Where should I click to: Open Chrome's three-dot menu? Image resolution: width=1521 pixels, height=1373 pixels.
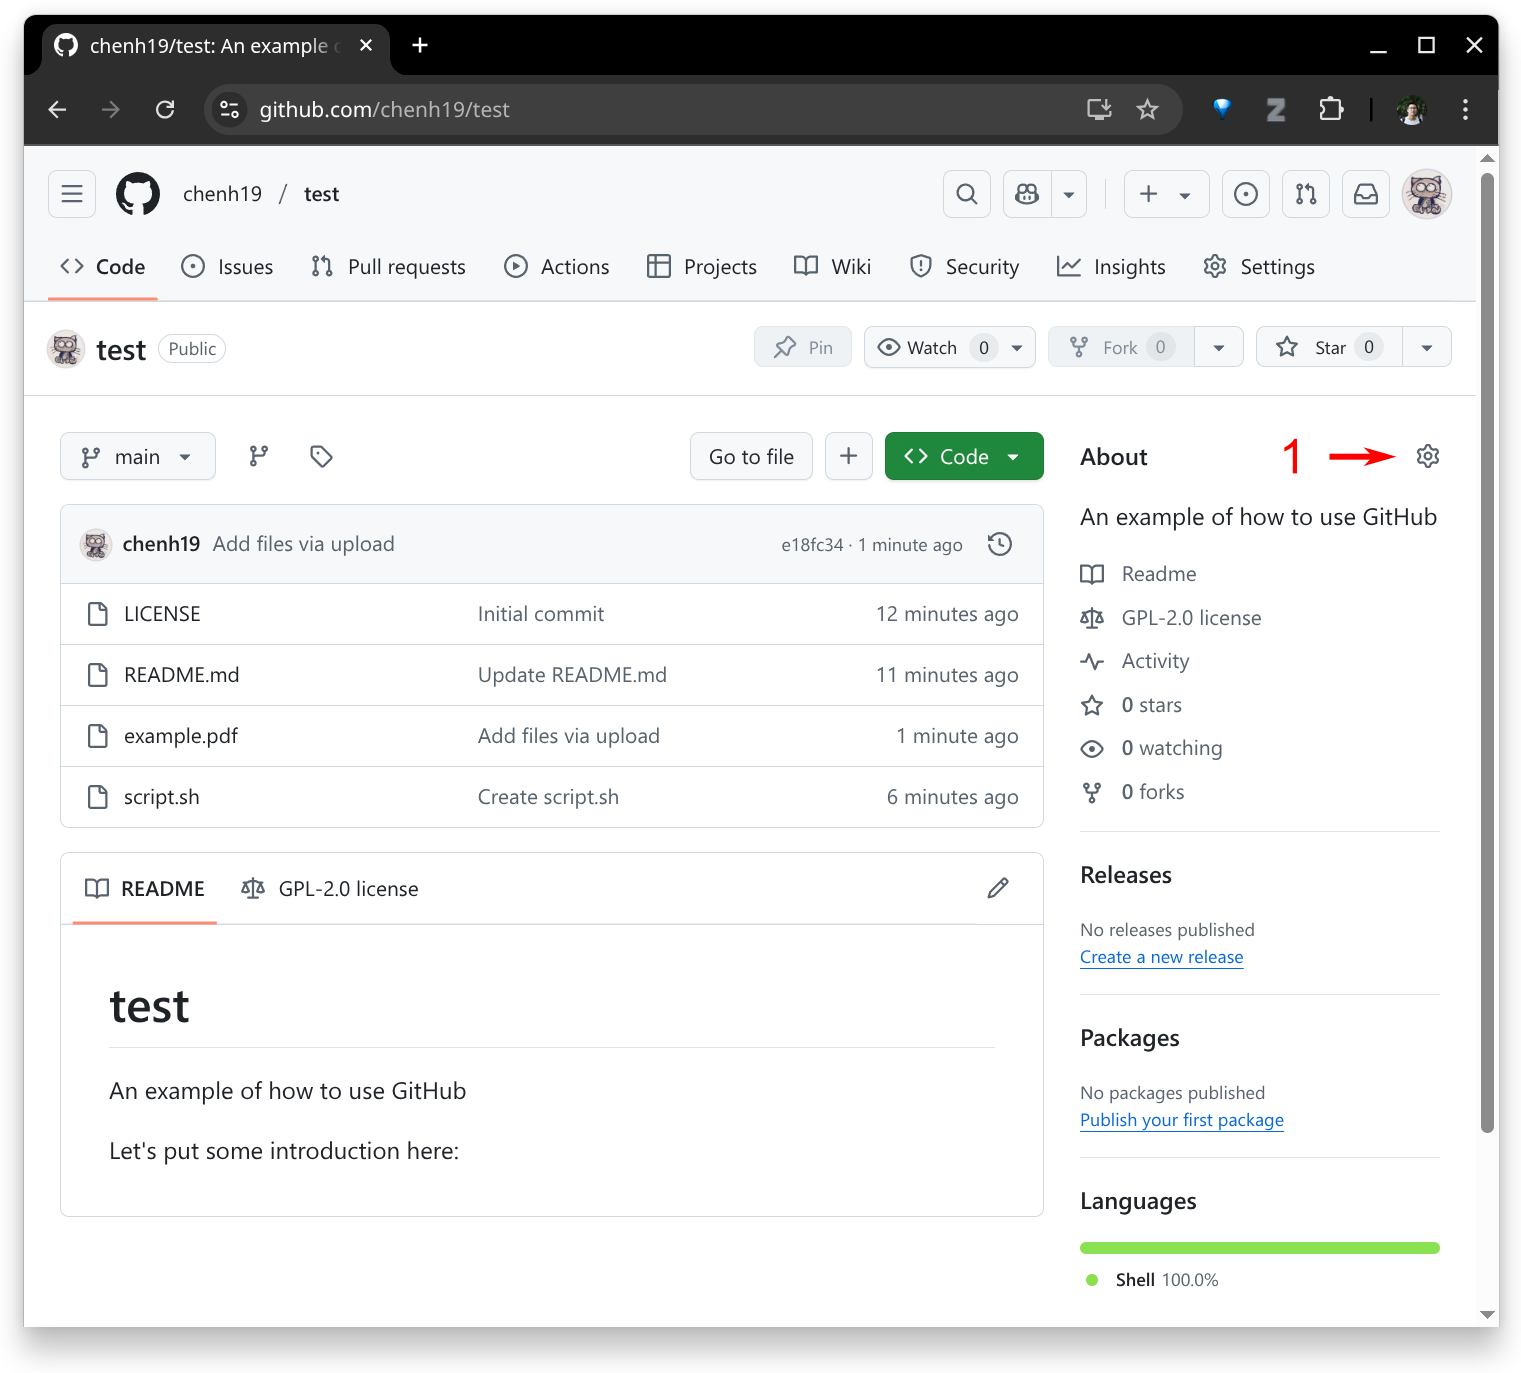[1465, 109]
